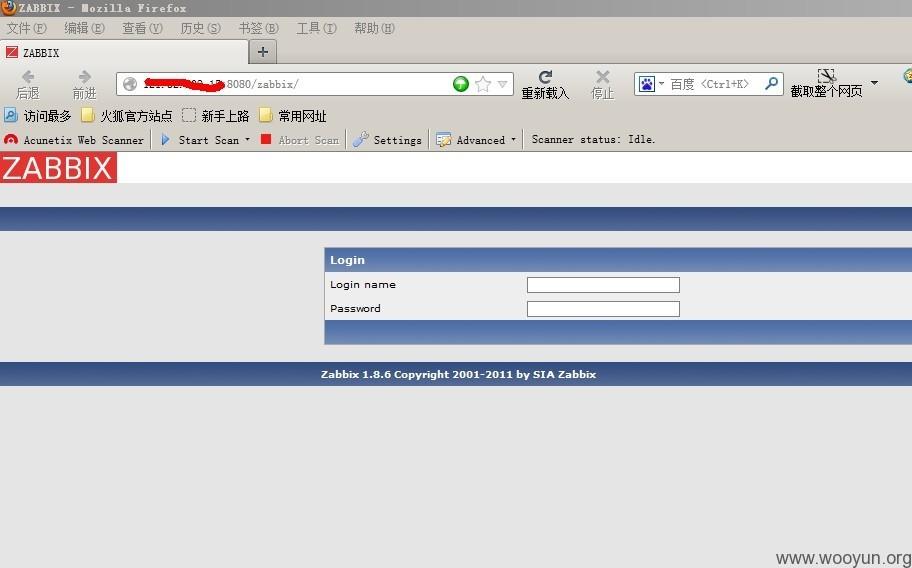Open the 帮助 menu
912x568 pixels.
coord(374,28)
